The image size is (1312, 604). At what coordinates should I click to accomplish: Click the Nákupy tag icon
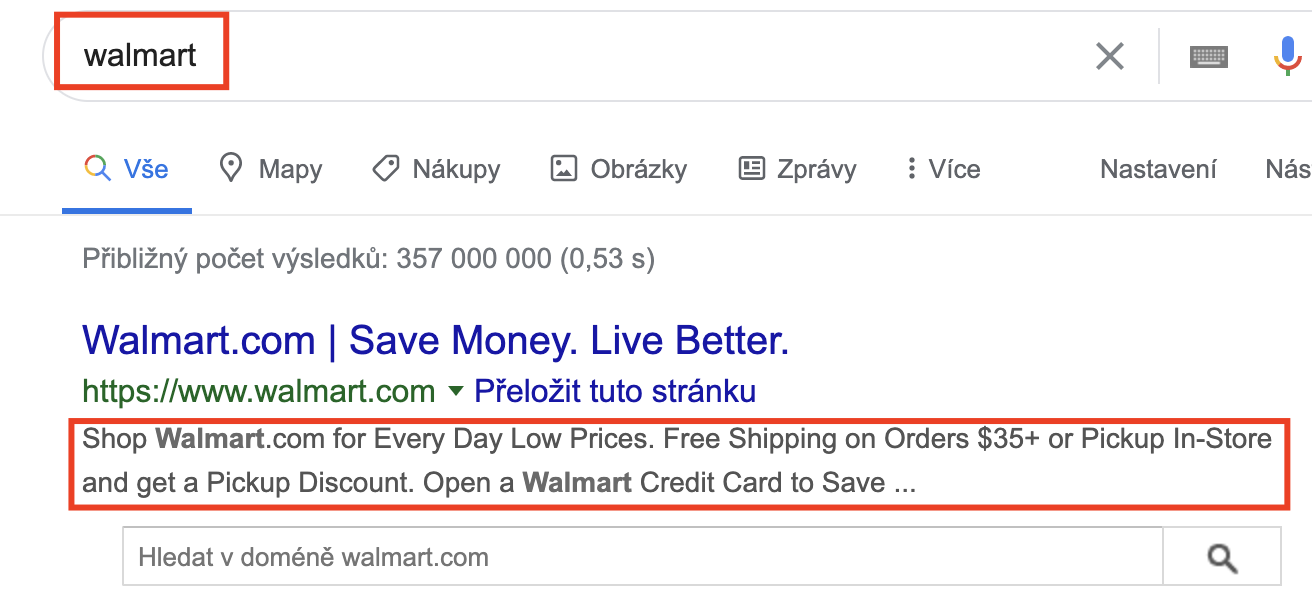pos(386,168)
